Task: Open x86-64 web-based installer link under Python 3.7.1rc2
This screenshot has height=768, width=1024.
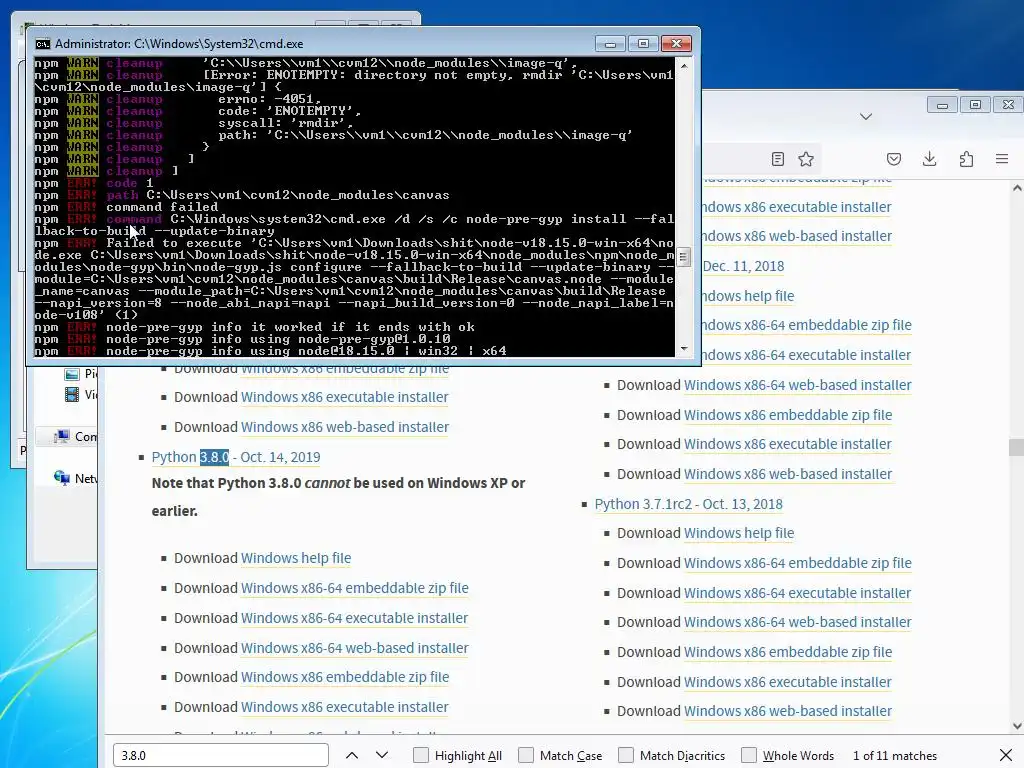Action: pos(797,622)
